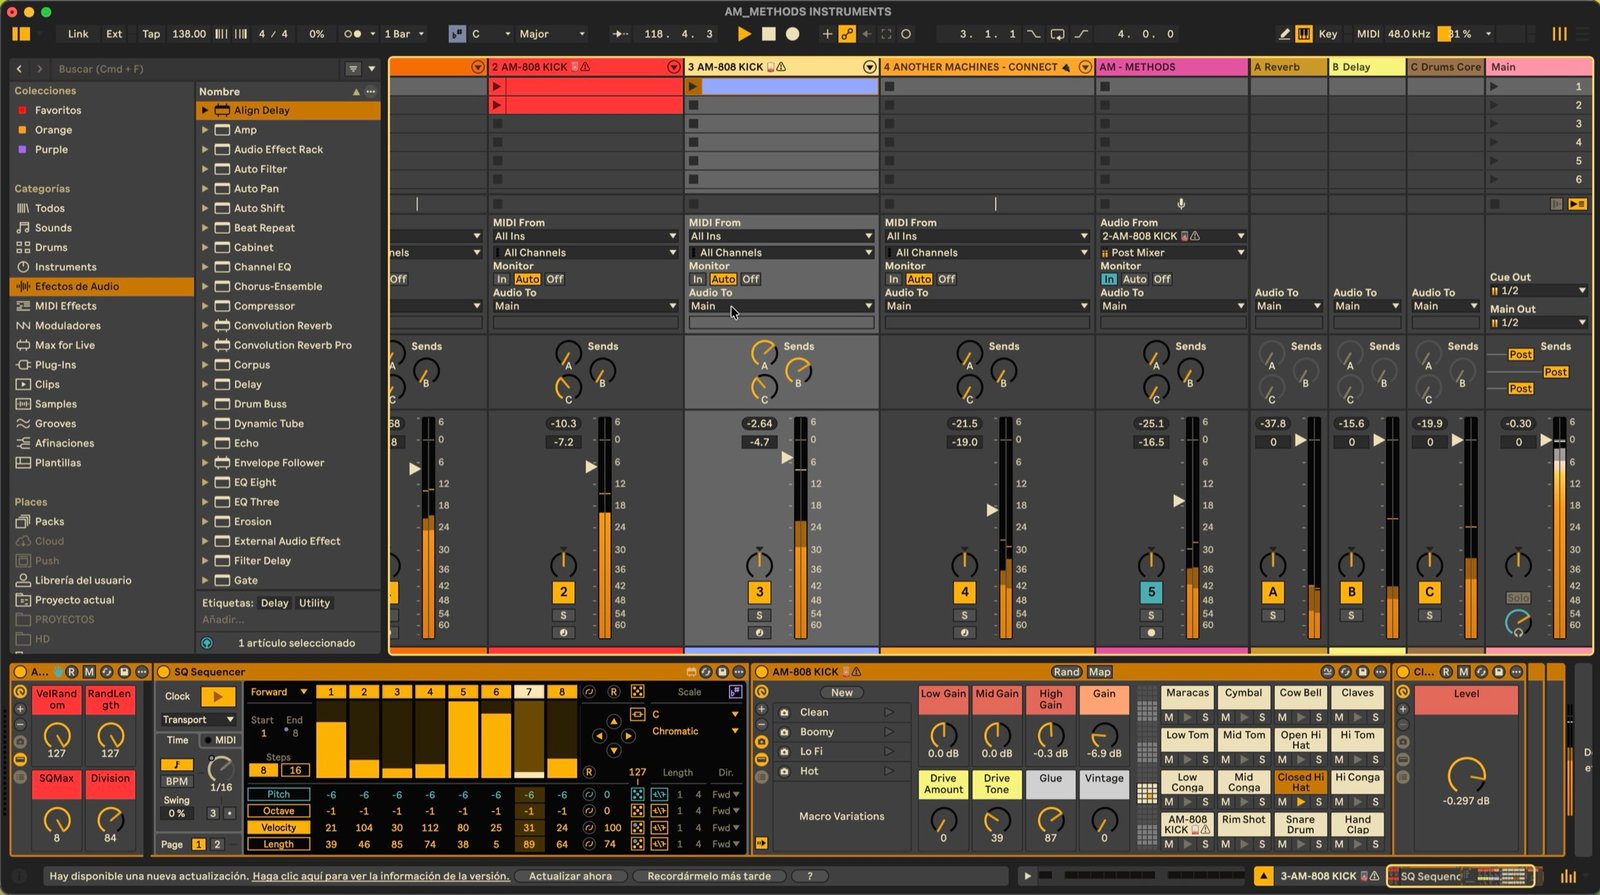The image size is (1600, 895).
Task: Click the Session Record circle icon
Action: (906, 34)
